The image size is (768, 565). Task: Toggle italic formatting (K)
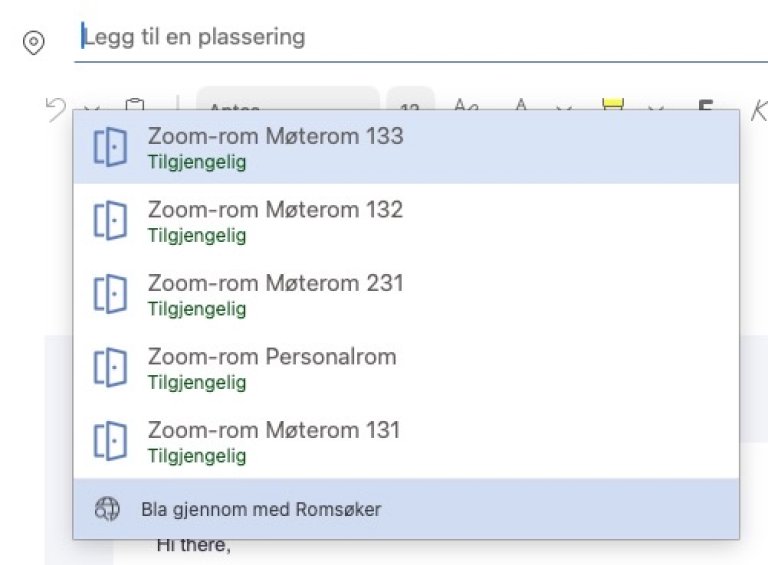(x=759, y=105)
